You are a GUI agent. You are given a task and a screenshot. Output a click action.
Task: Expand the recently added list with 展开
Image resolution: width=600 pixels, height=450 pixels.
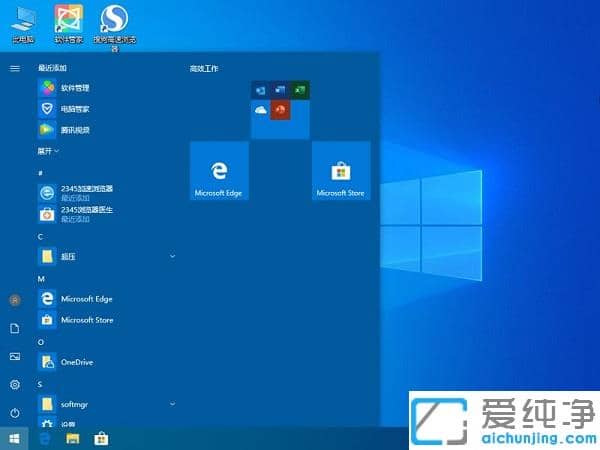(x=48, y=151)
